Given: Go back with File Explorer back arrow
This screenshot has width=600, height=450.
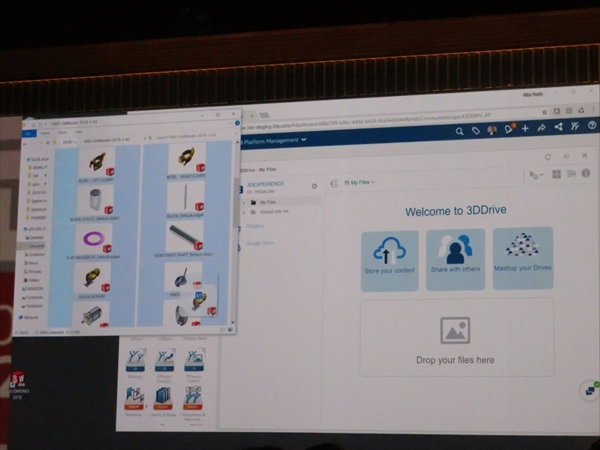Looking at the screenshot, I should 25,144.
